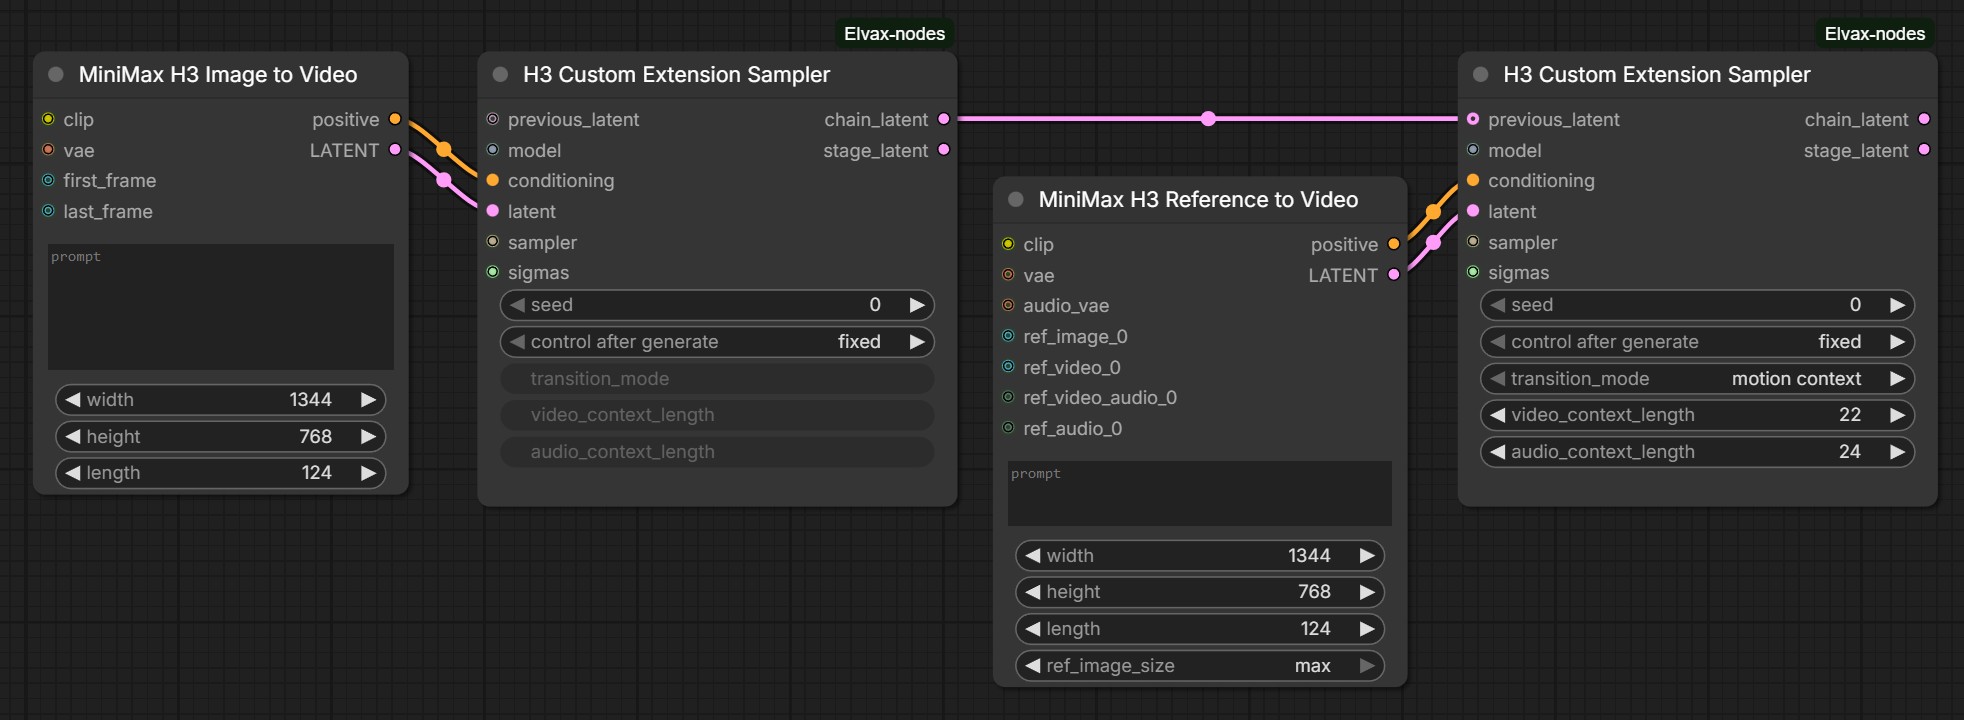Click last_frame input socket
1964x720 pixels.
(x=48, y=211)
